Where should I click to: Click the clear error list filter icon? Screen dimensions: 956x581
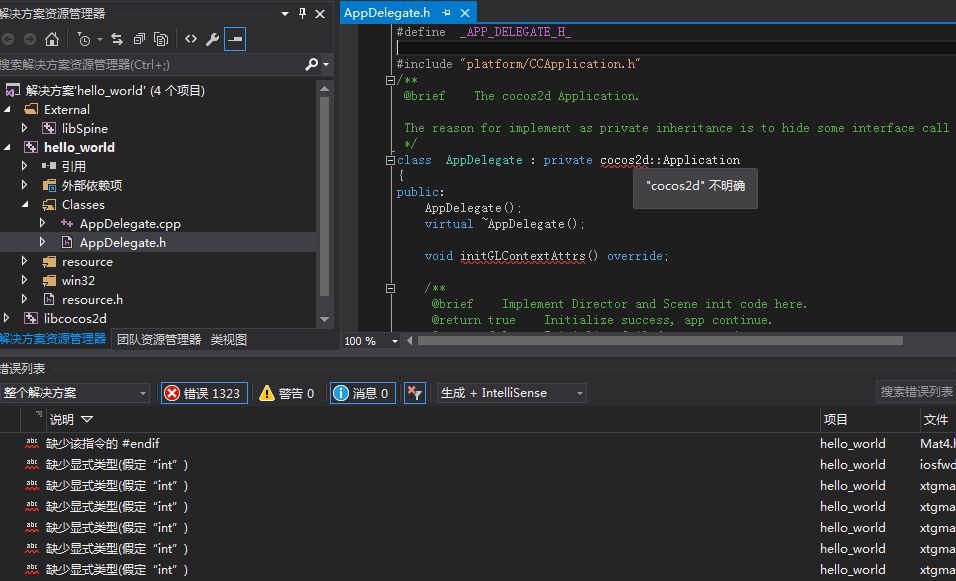point(414,393)
